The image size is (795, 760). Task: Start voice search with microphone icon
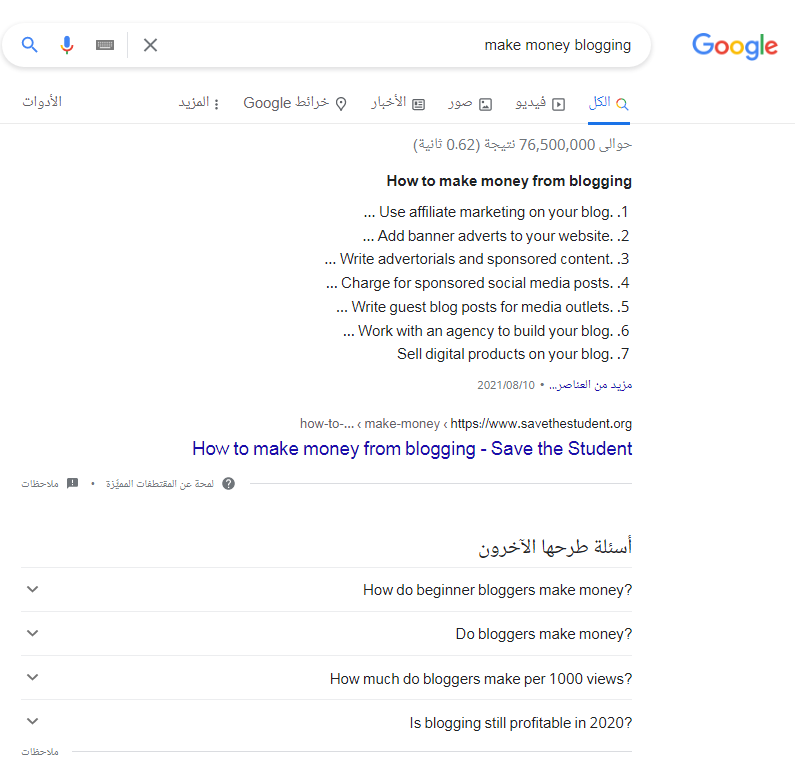pyautogui.click(x=67, y=45)
